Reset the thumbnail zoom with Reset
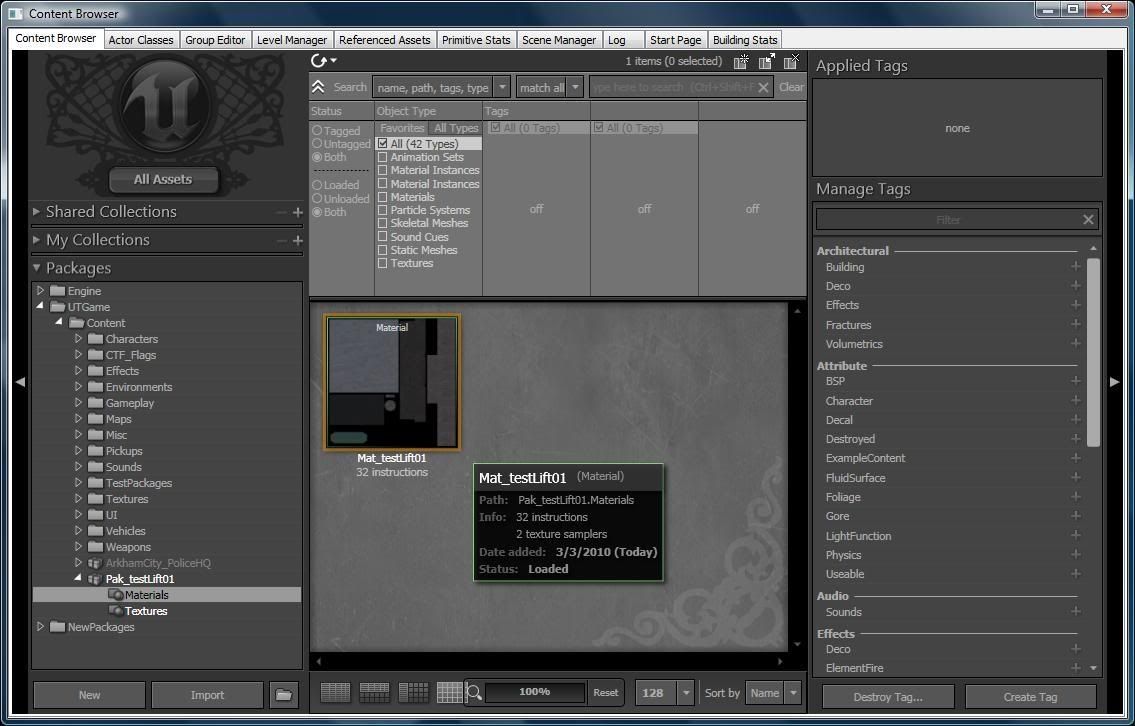1135x726 pixels. tap(606, 693)
